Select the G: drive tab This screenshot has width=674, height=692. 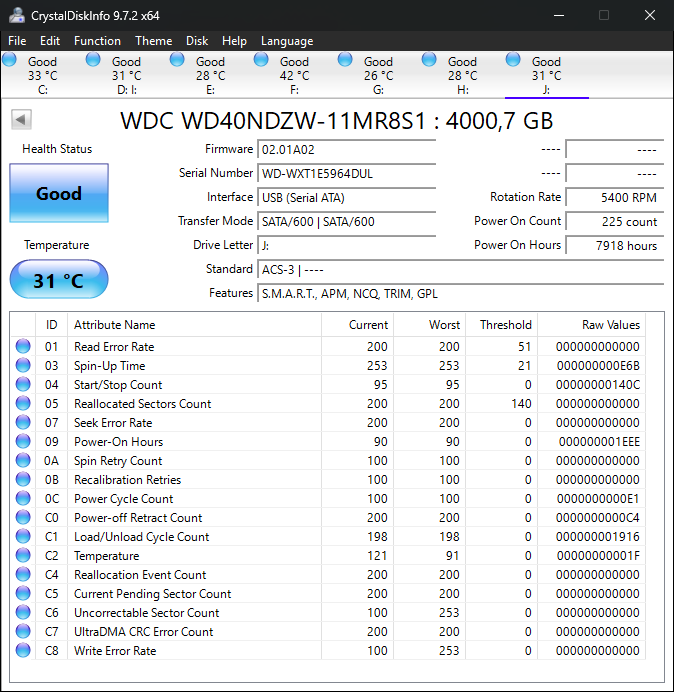click(378, 76)
